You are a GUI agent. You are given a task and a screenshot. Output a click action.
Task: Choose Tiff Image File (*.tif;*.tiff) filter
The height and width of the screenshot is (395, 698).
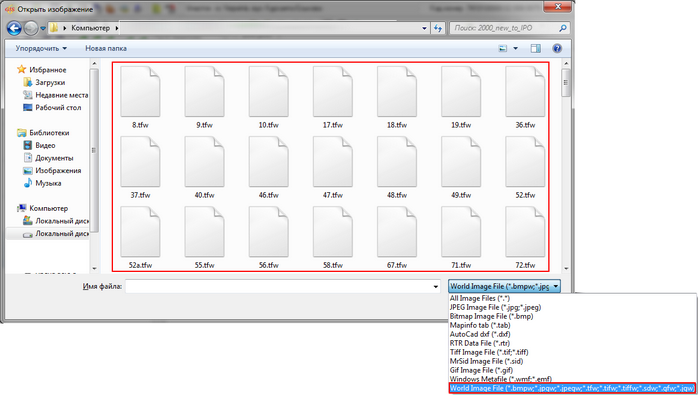point(489,352)
